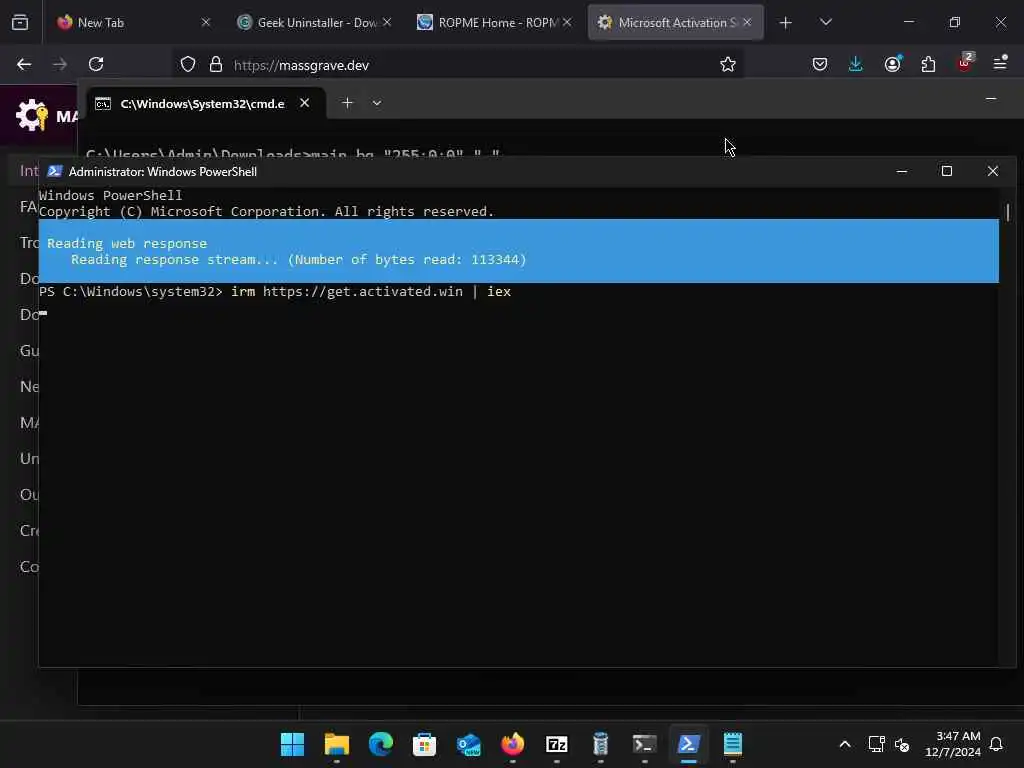The height and width of the screenshot is (768, 1024).
Task: Open File Explorer from taskbar
Action: tap(337, 744)
